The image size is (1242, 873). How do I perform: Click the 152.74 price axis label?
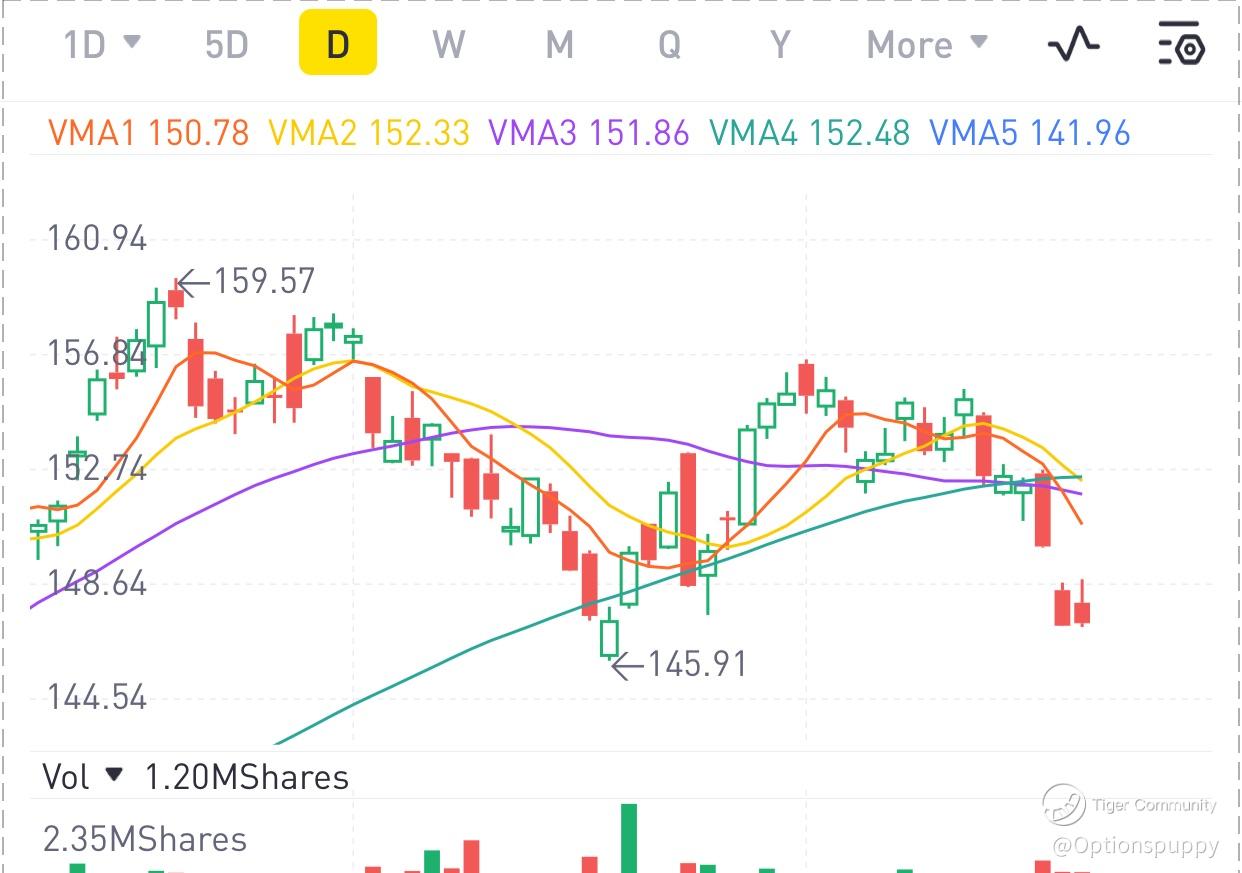97,468
